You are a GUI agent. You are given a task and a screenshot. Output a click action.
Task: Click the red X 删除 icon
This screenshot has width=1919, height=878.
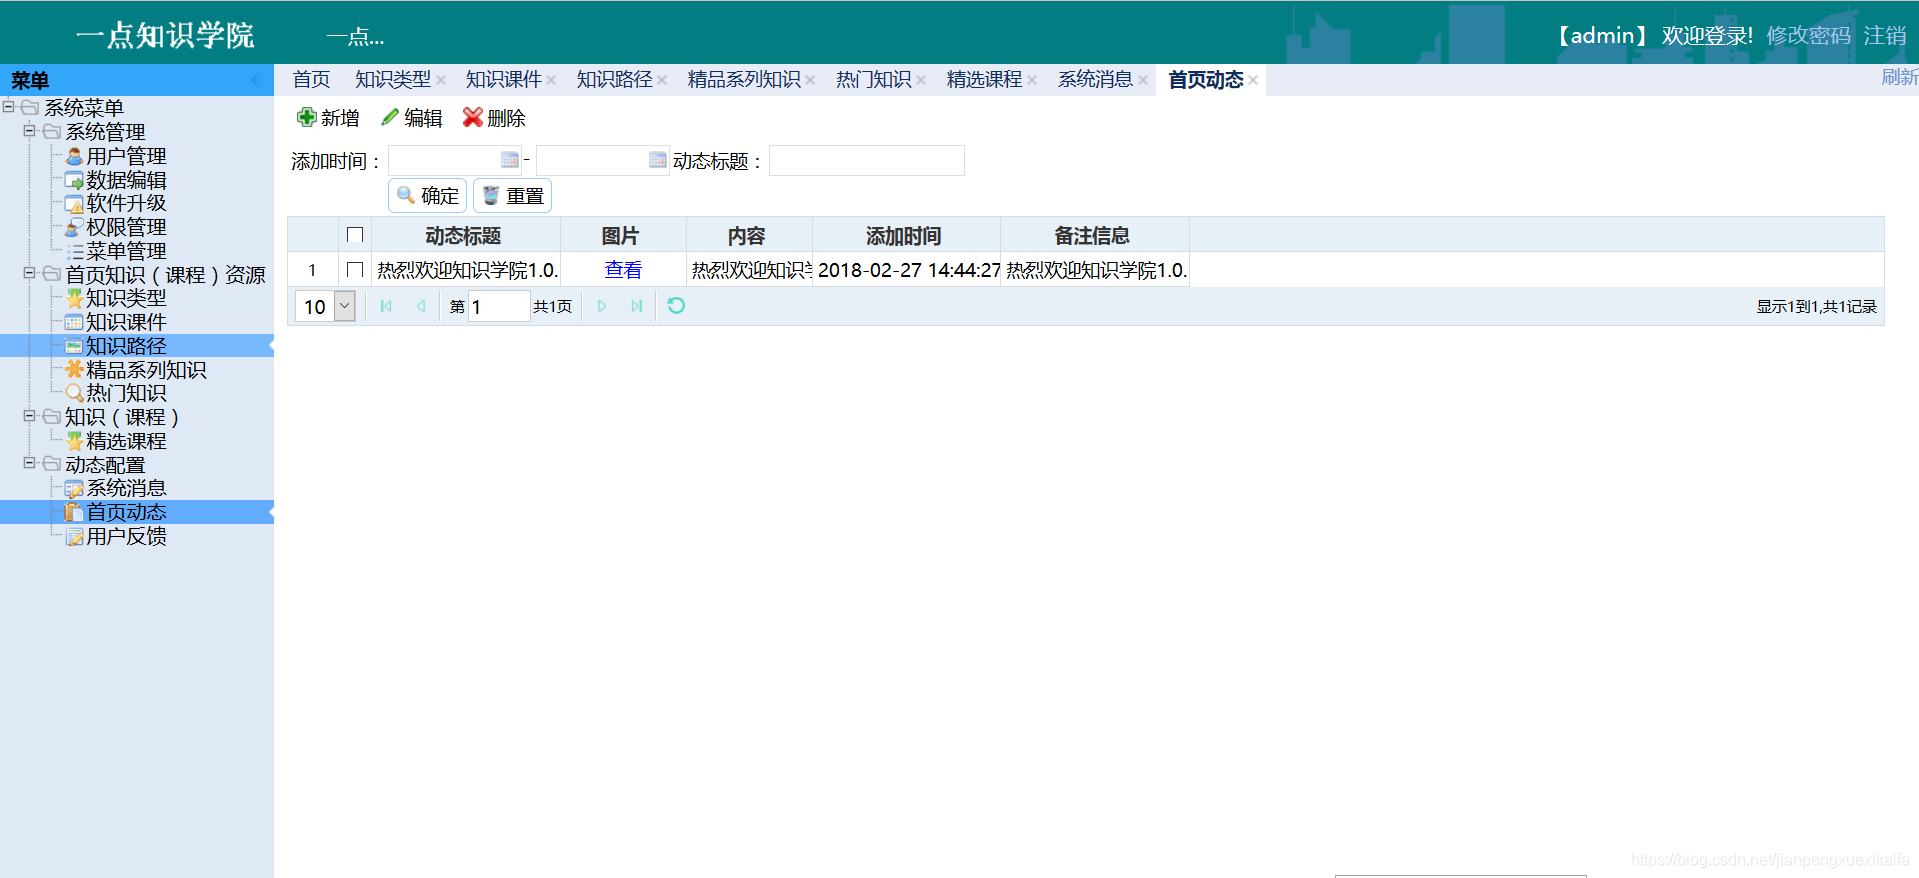[x=472, y=117]
